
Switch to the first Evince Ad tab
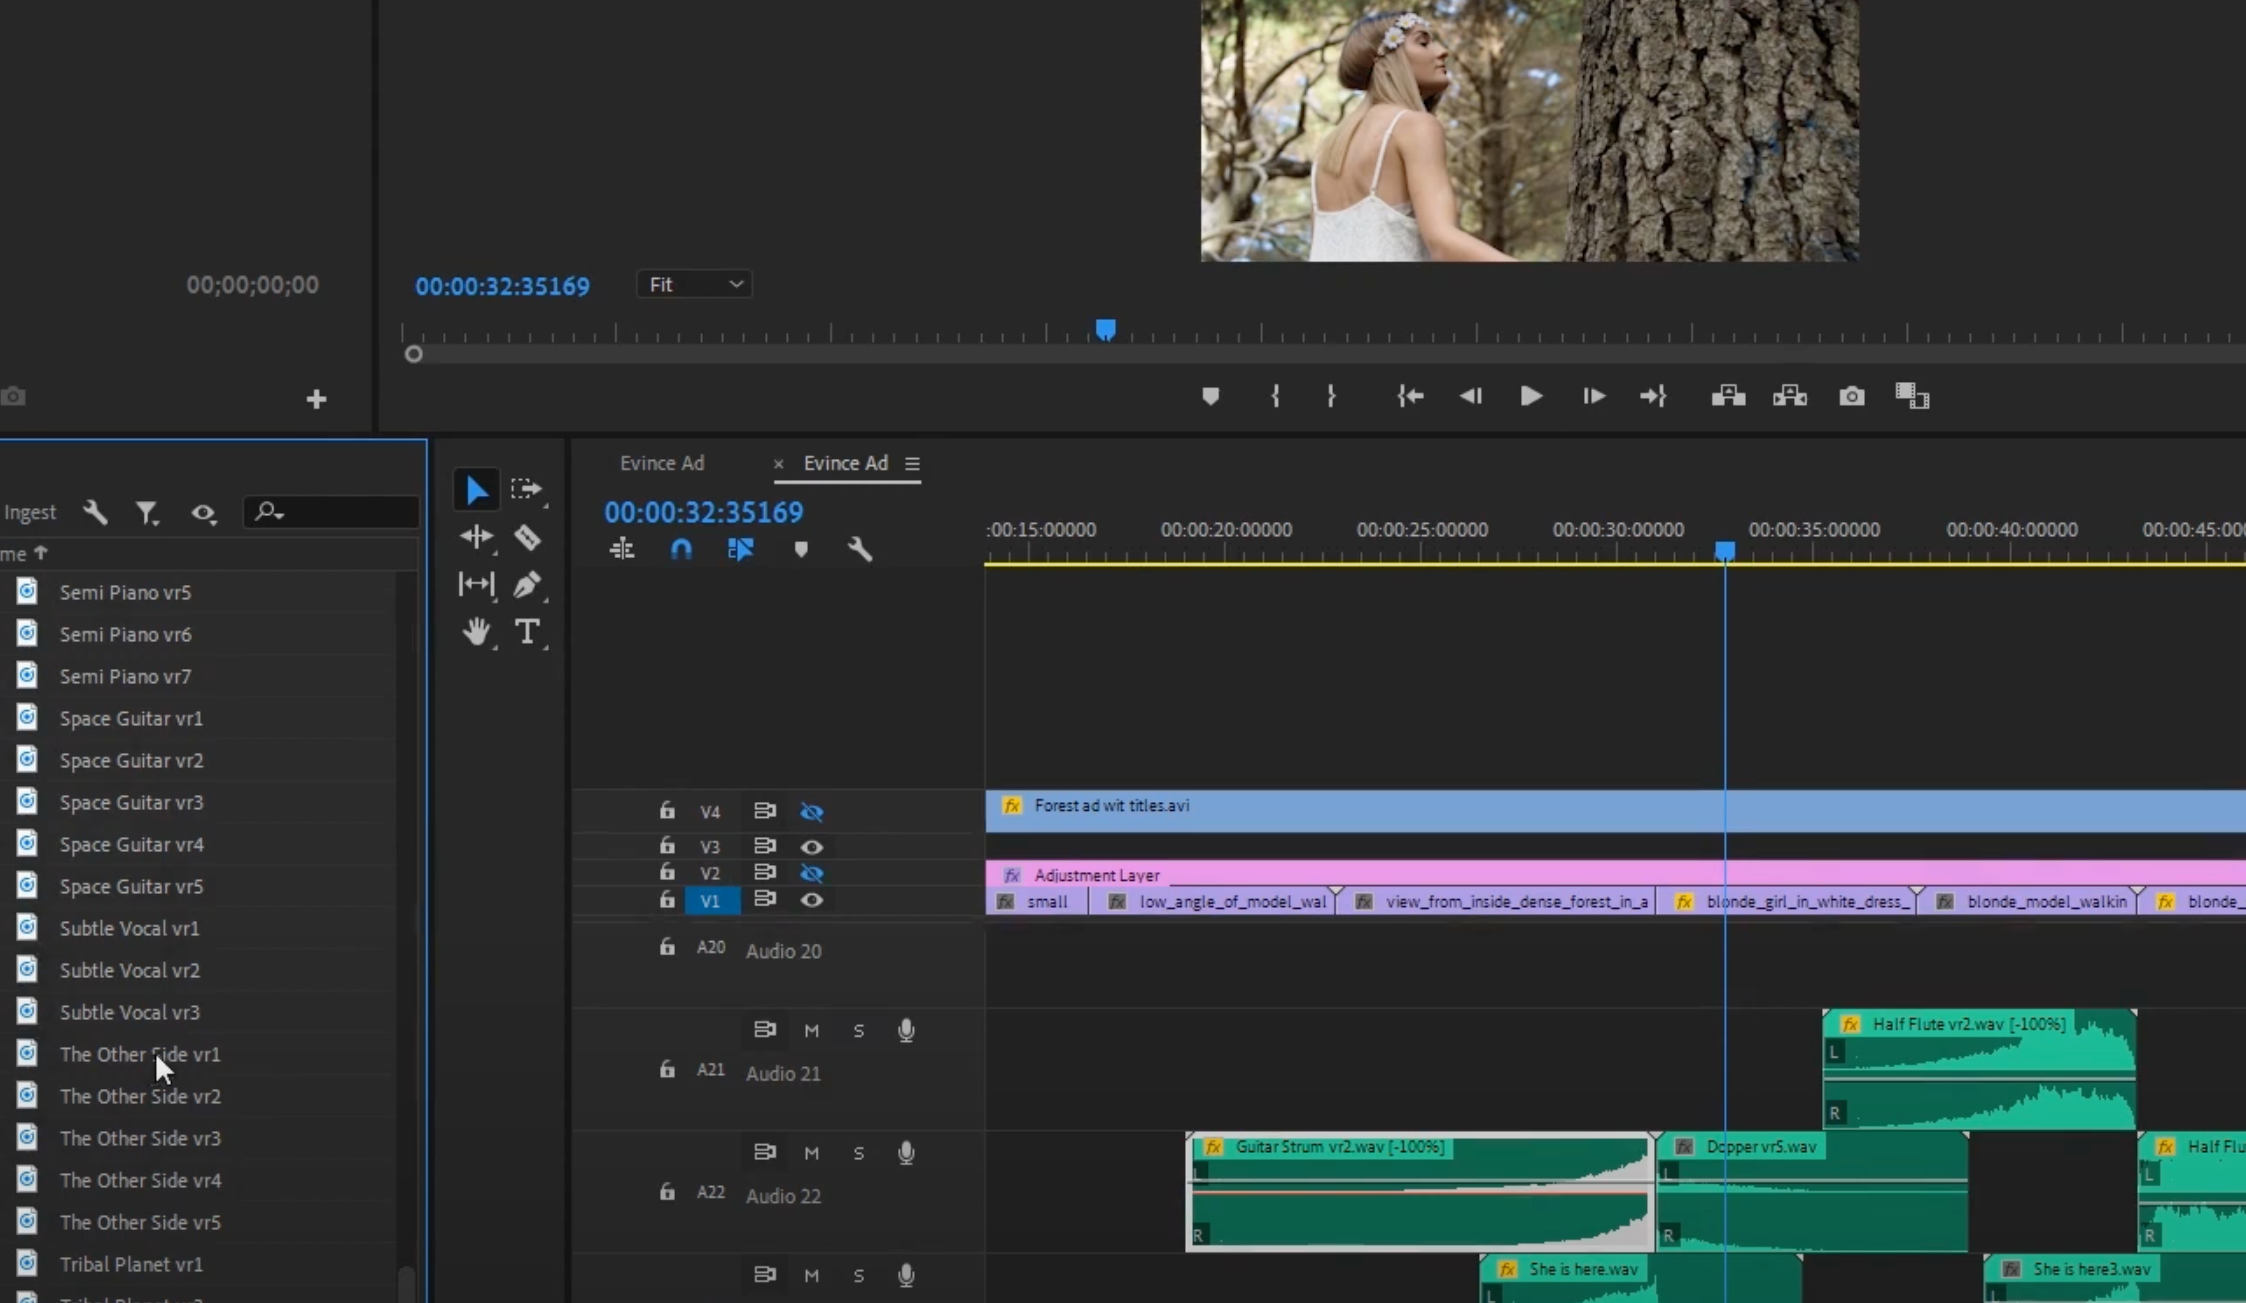pos(662,464)
